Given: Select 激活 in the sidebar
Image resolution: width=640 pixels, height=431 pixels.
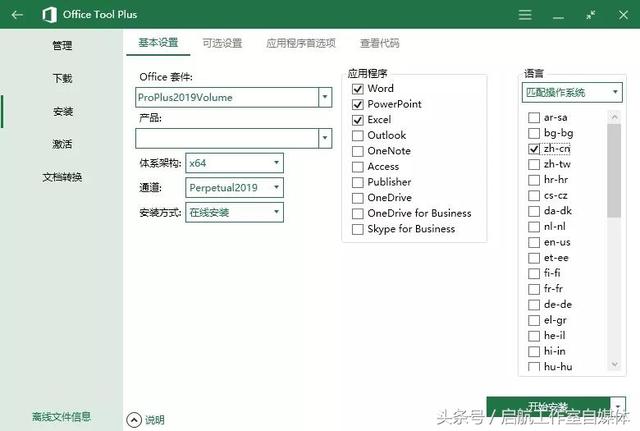Looking at the screenshot, I should tap(62, 144).
